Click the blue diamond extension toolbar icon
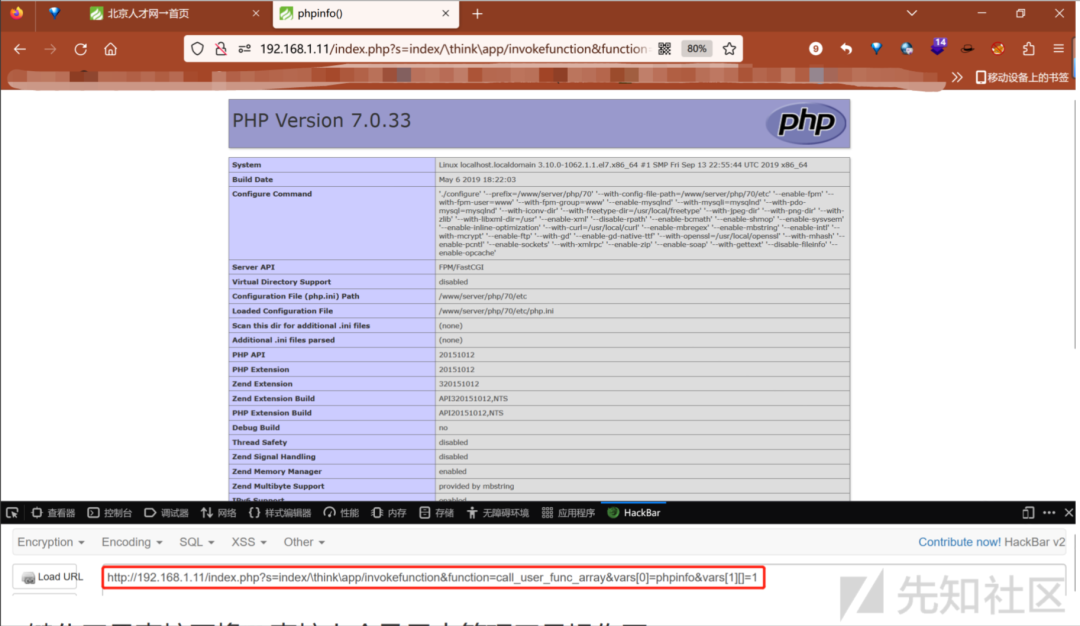This screenshot has height=626, width=1080. [876, 49]
